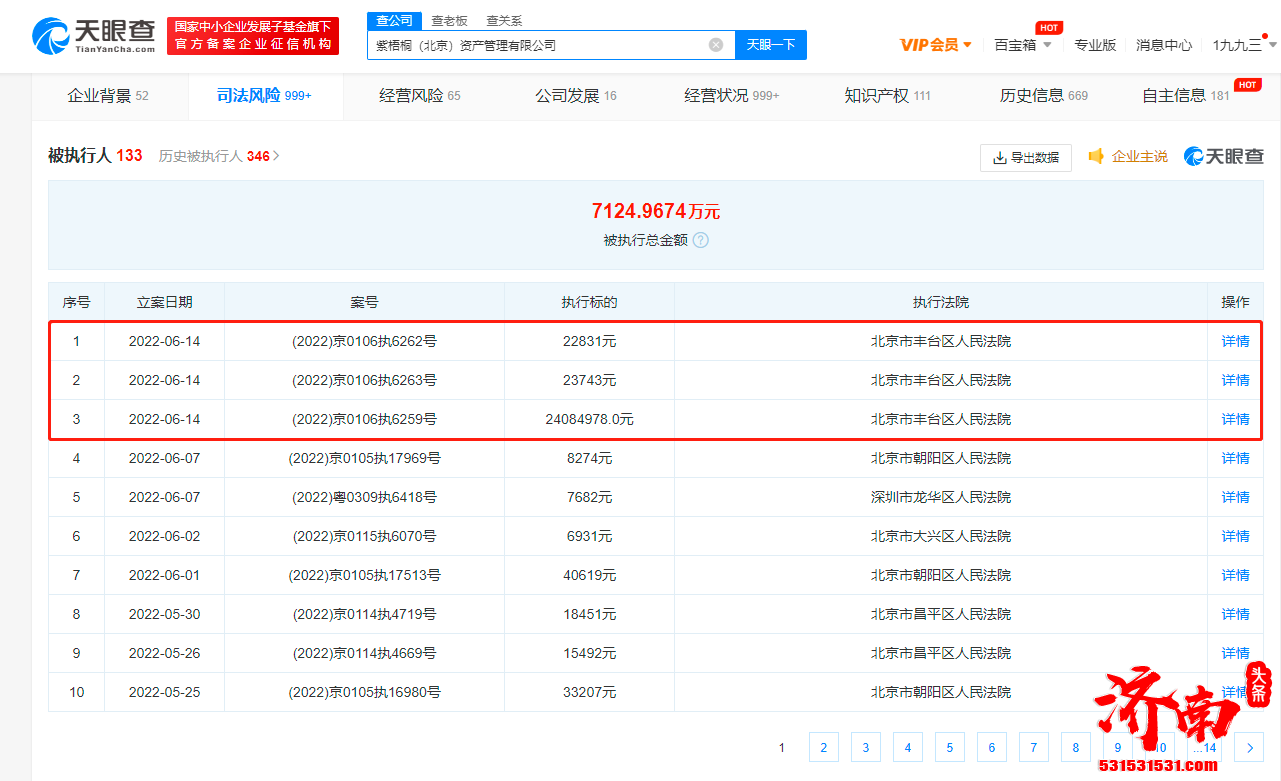Expand 历史被执行人 346 link

click(x=219, y=156)
